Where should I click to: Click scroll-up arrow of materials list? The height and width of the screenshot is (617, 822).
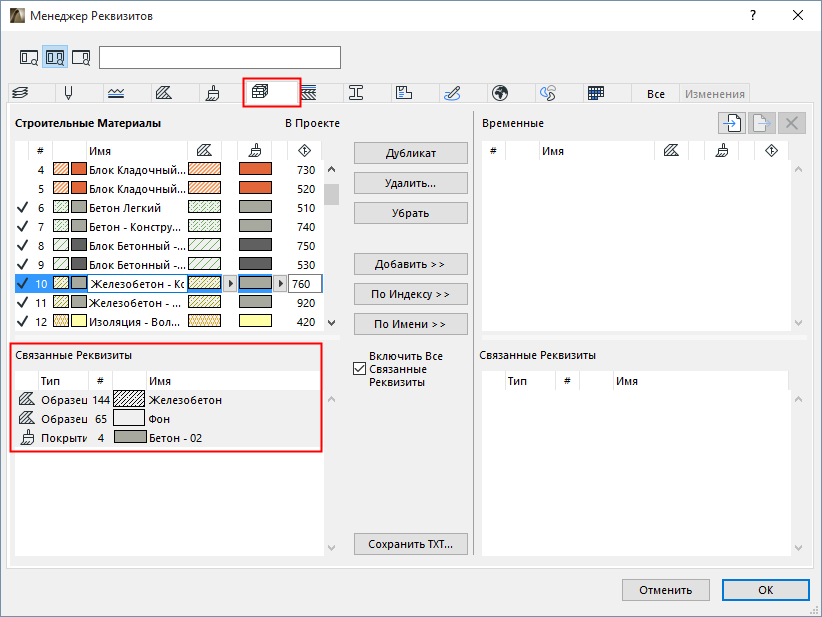[x=331, y=169]
